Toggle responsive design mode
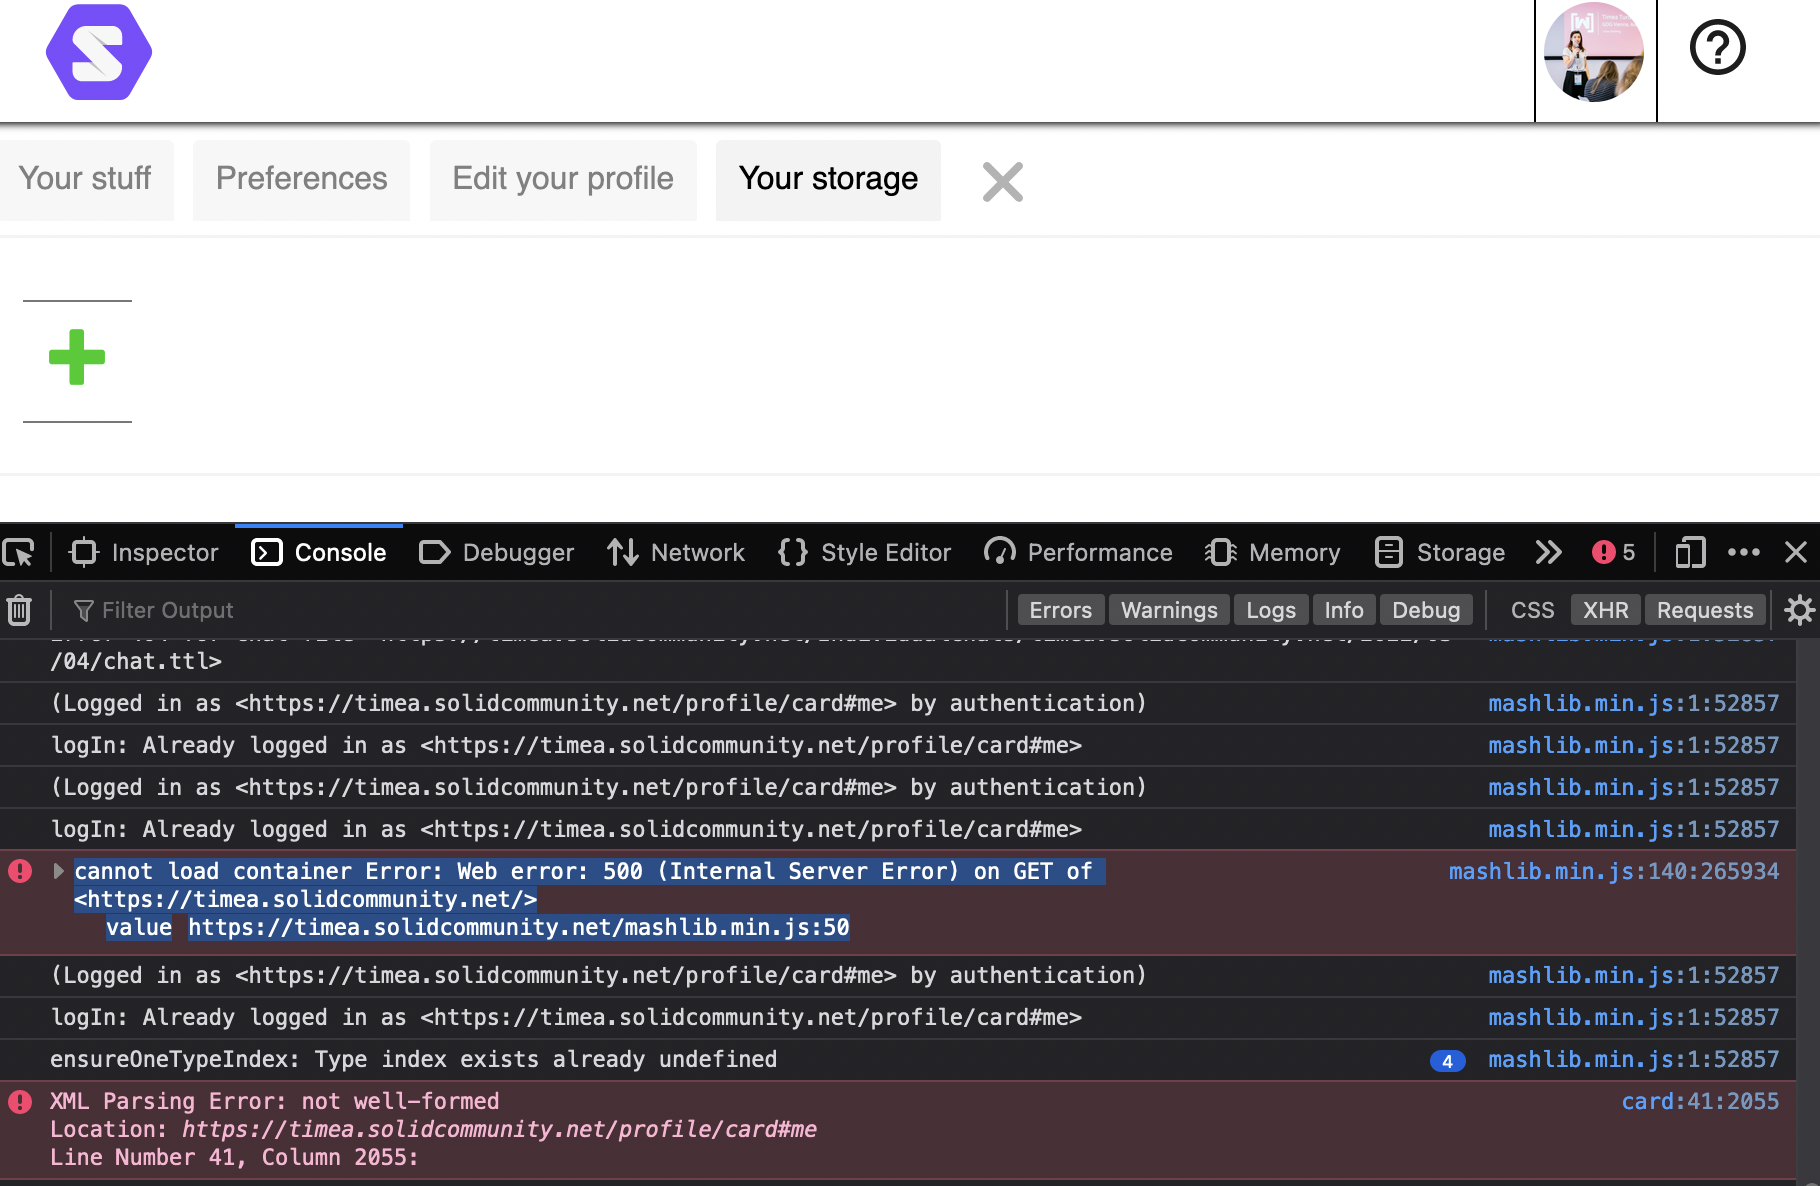1820x1186 pixels. click(x=1690, y=552)
